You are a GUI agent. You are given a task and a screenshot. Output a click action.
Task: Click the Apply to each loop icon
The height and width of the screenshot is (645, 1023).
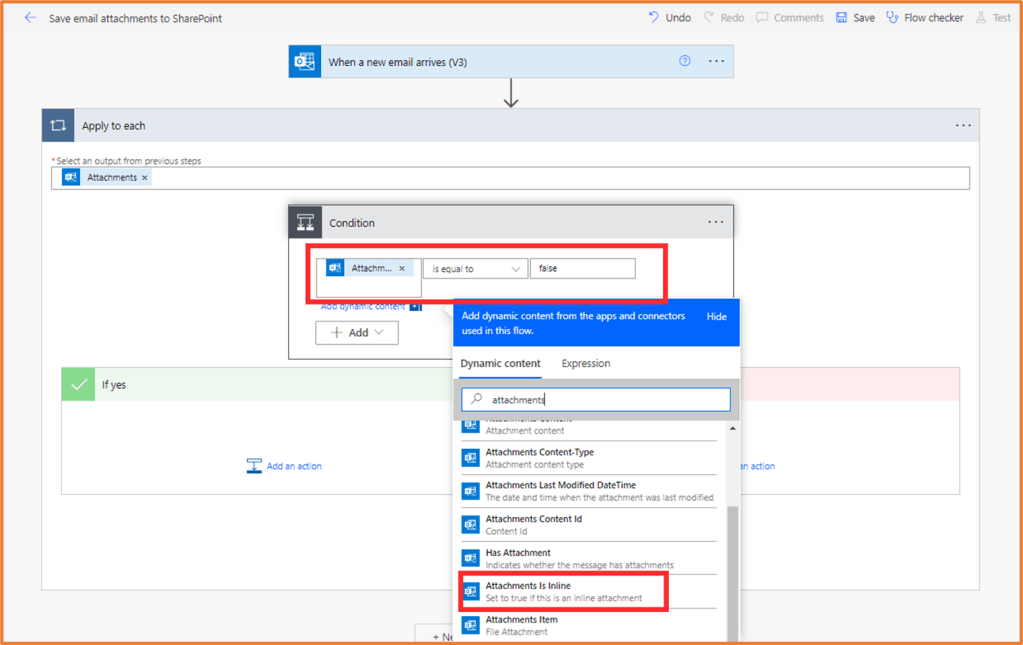click(58, 125)
